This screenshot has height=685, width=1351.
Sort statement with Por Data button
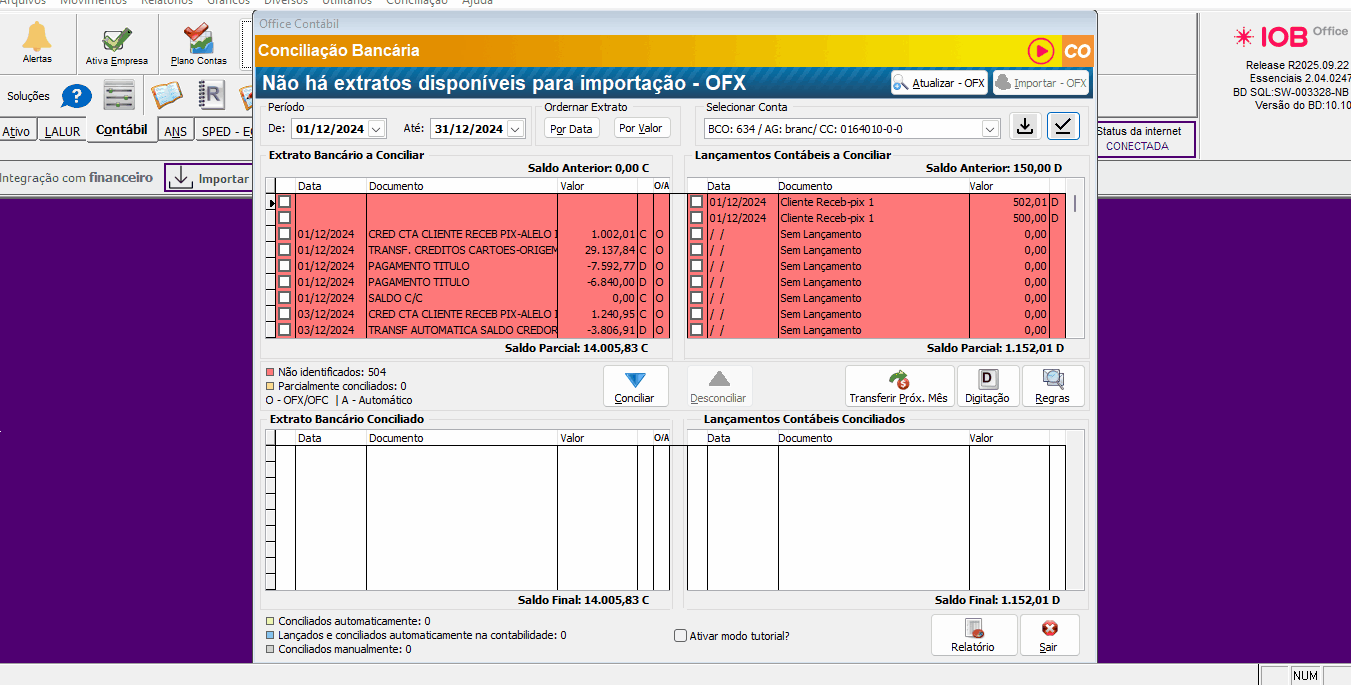572,129
